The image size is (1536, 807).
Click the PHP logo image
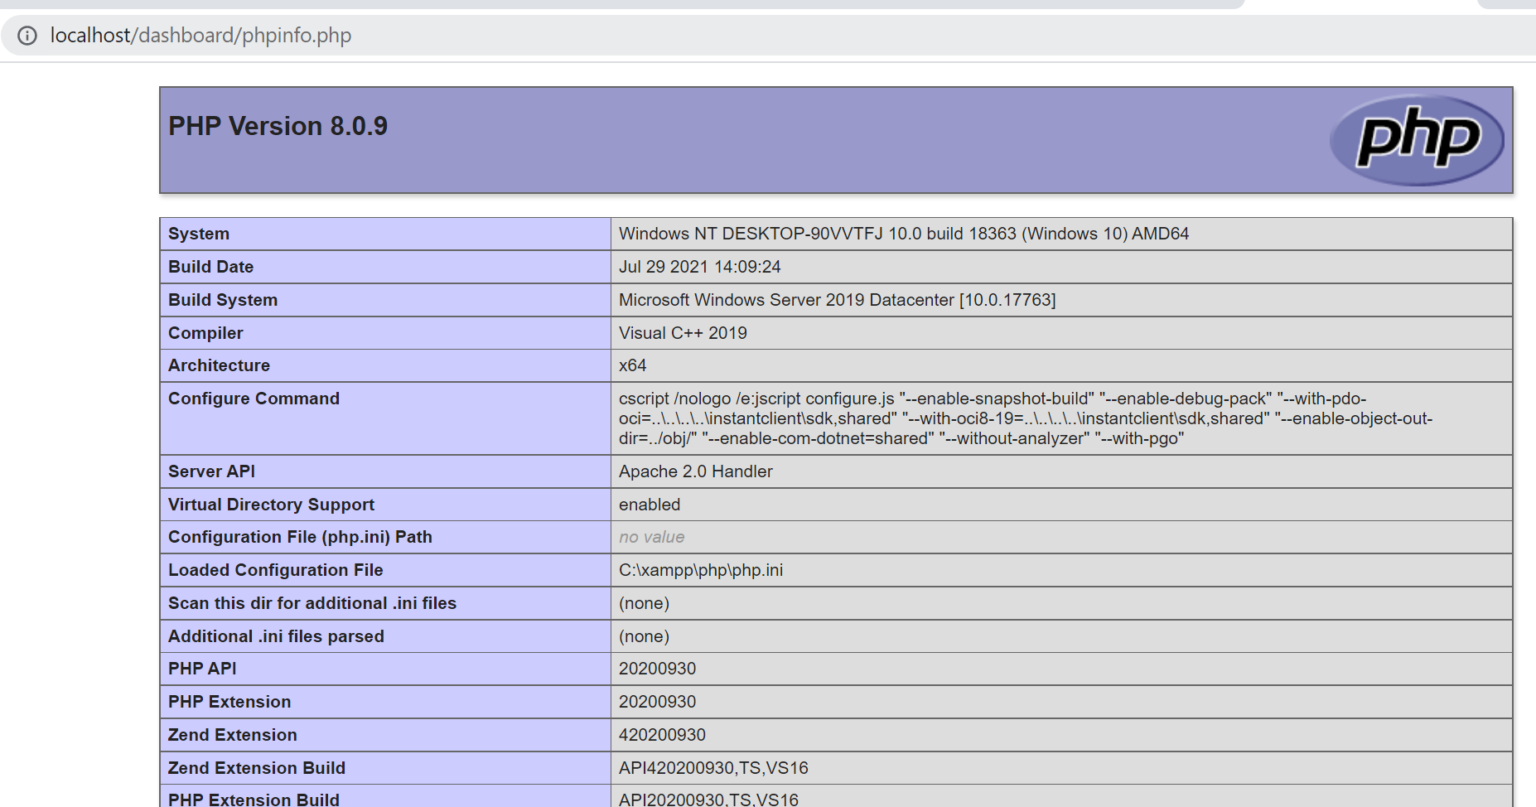[1417, 139]
